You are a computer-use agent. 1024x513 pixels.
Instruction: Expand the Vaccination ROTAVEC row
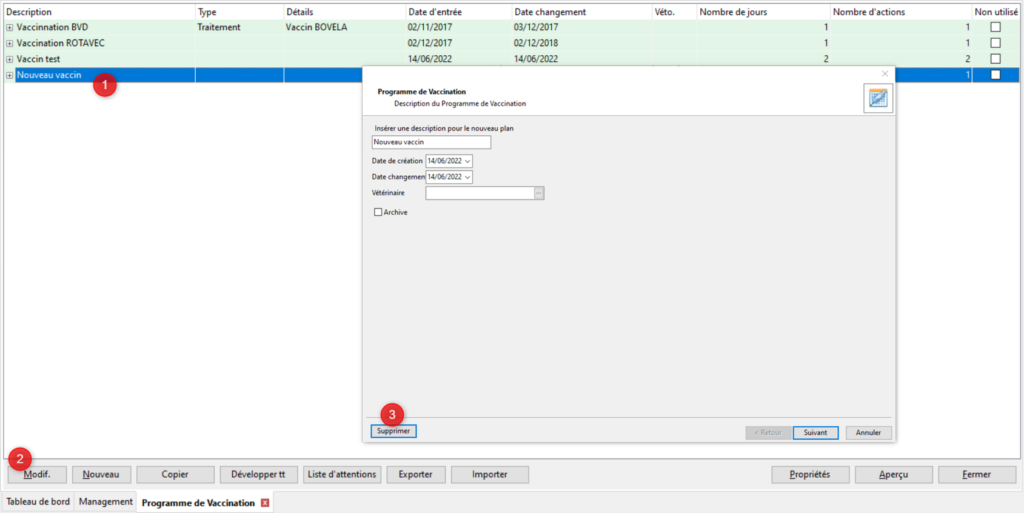(x=10, y=44)
